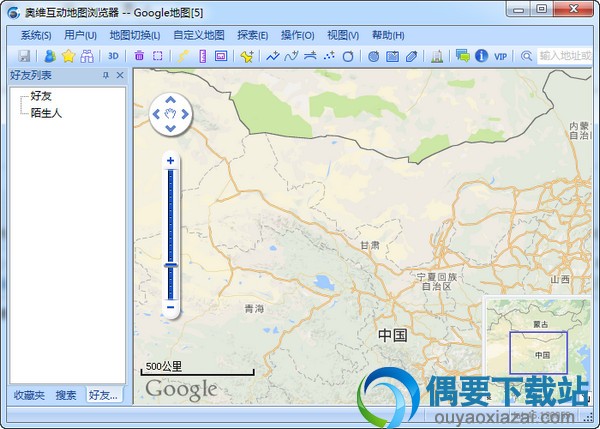Pan map down with arrow

pos(171,128)
